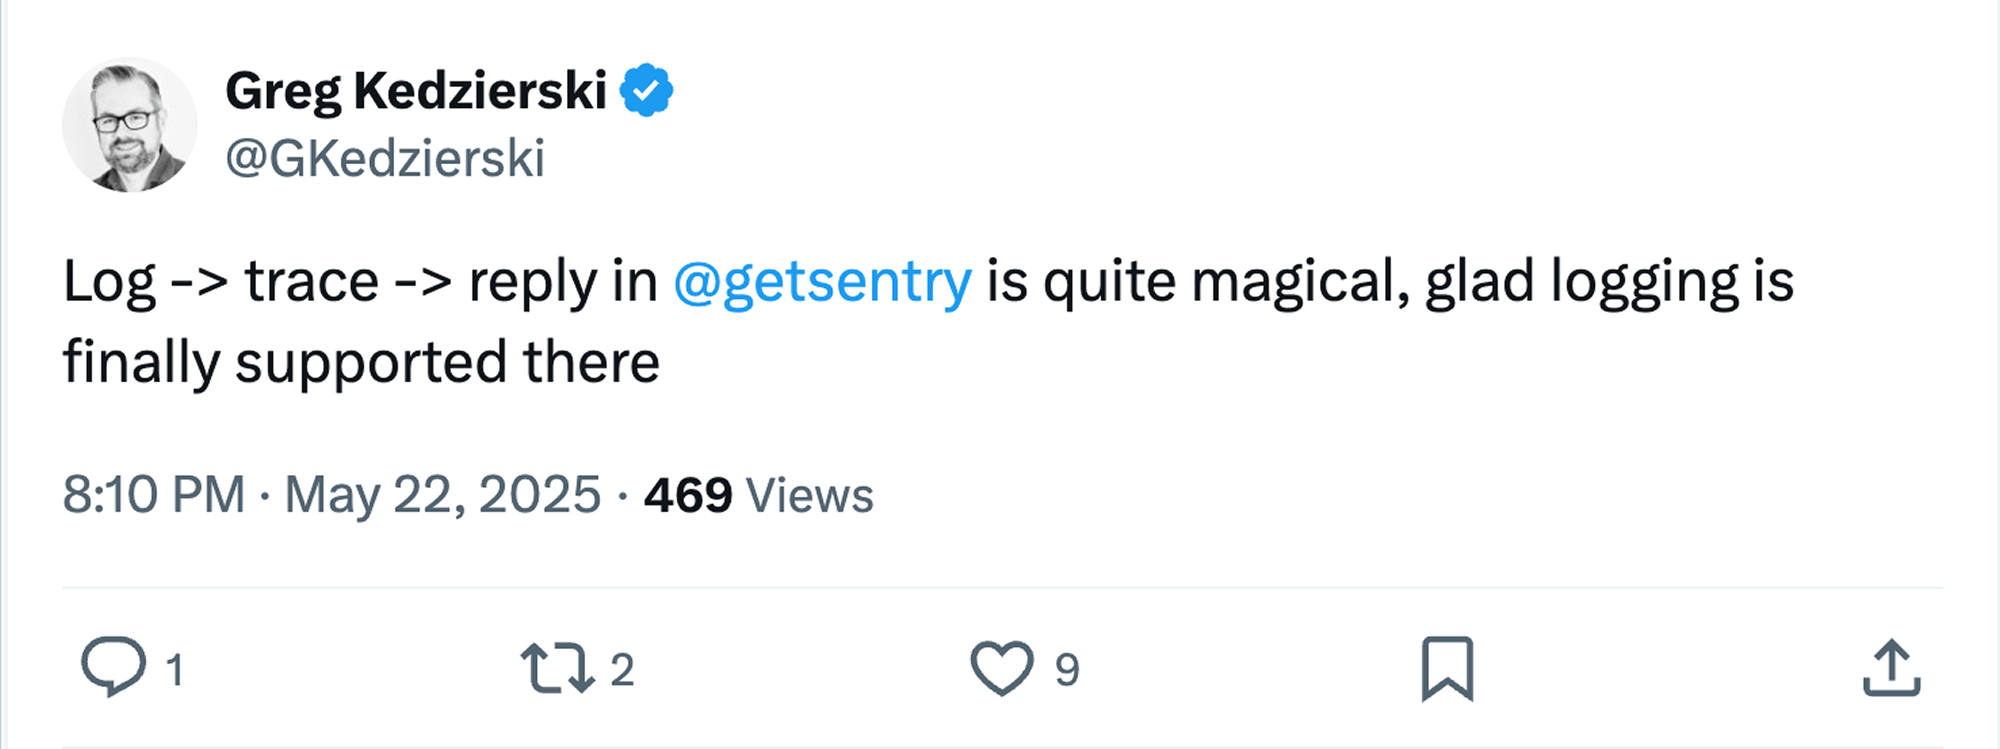The image size is (2000, 749).
Task: Open the @GKedzierski handle link
Action: (x=385, y=159)
